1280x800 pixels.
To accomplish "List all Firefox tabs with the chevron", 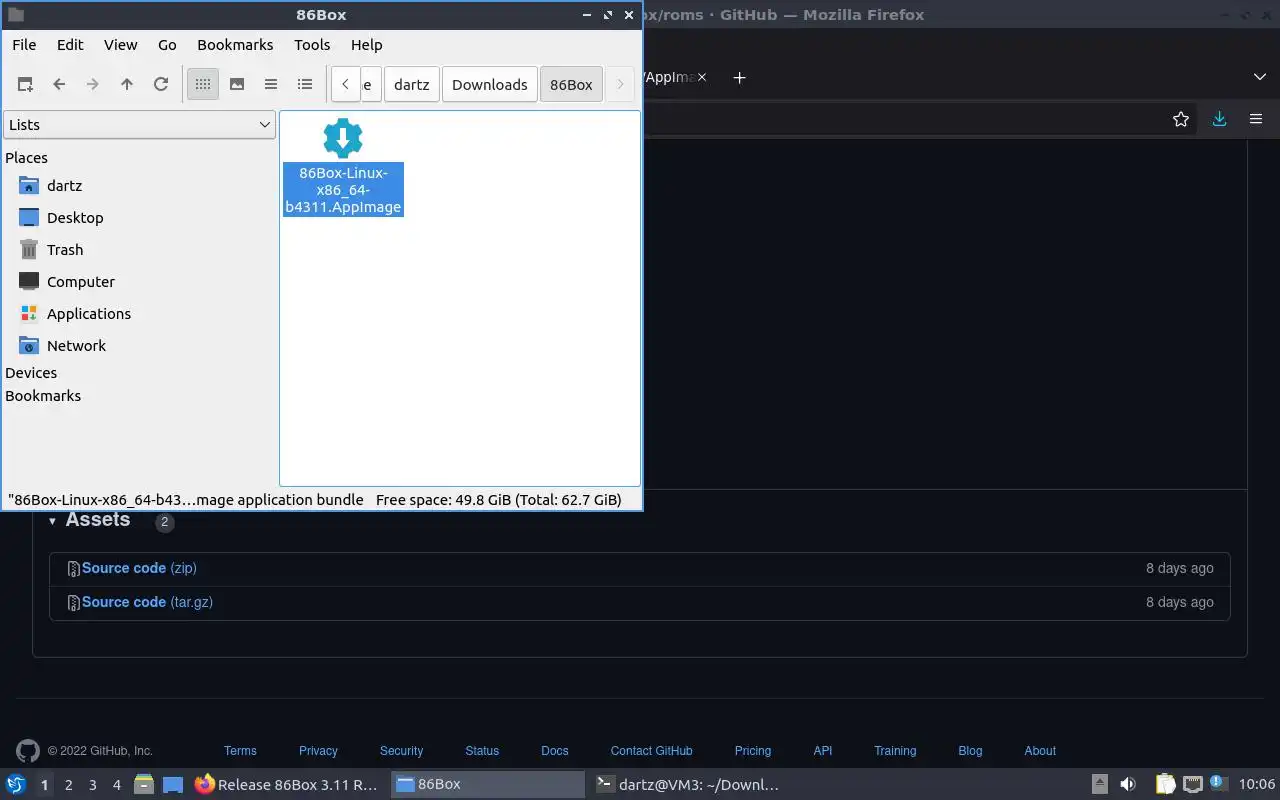I will pos(1260,77).
